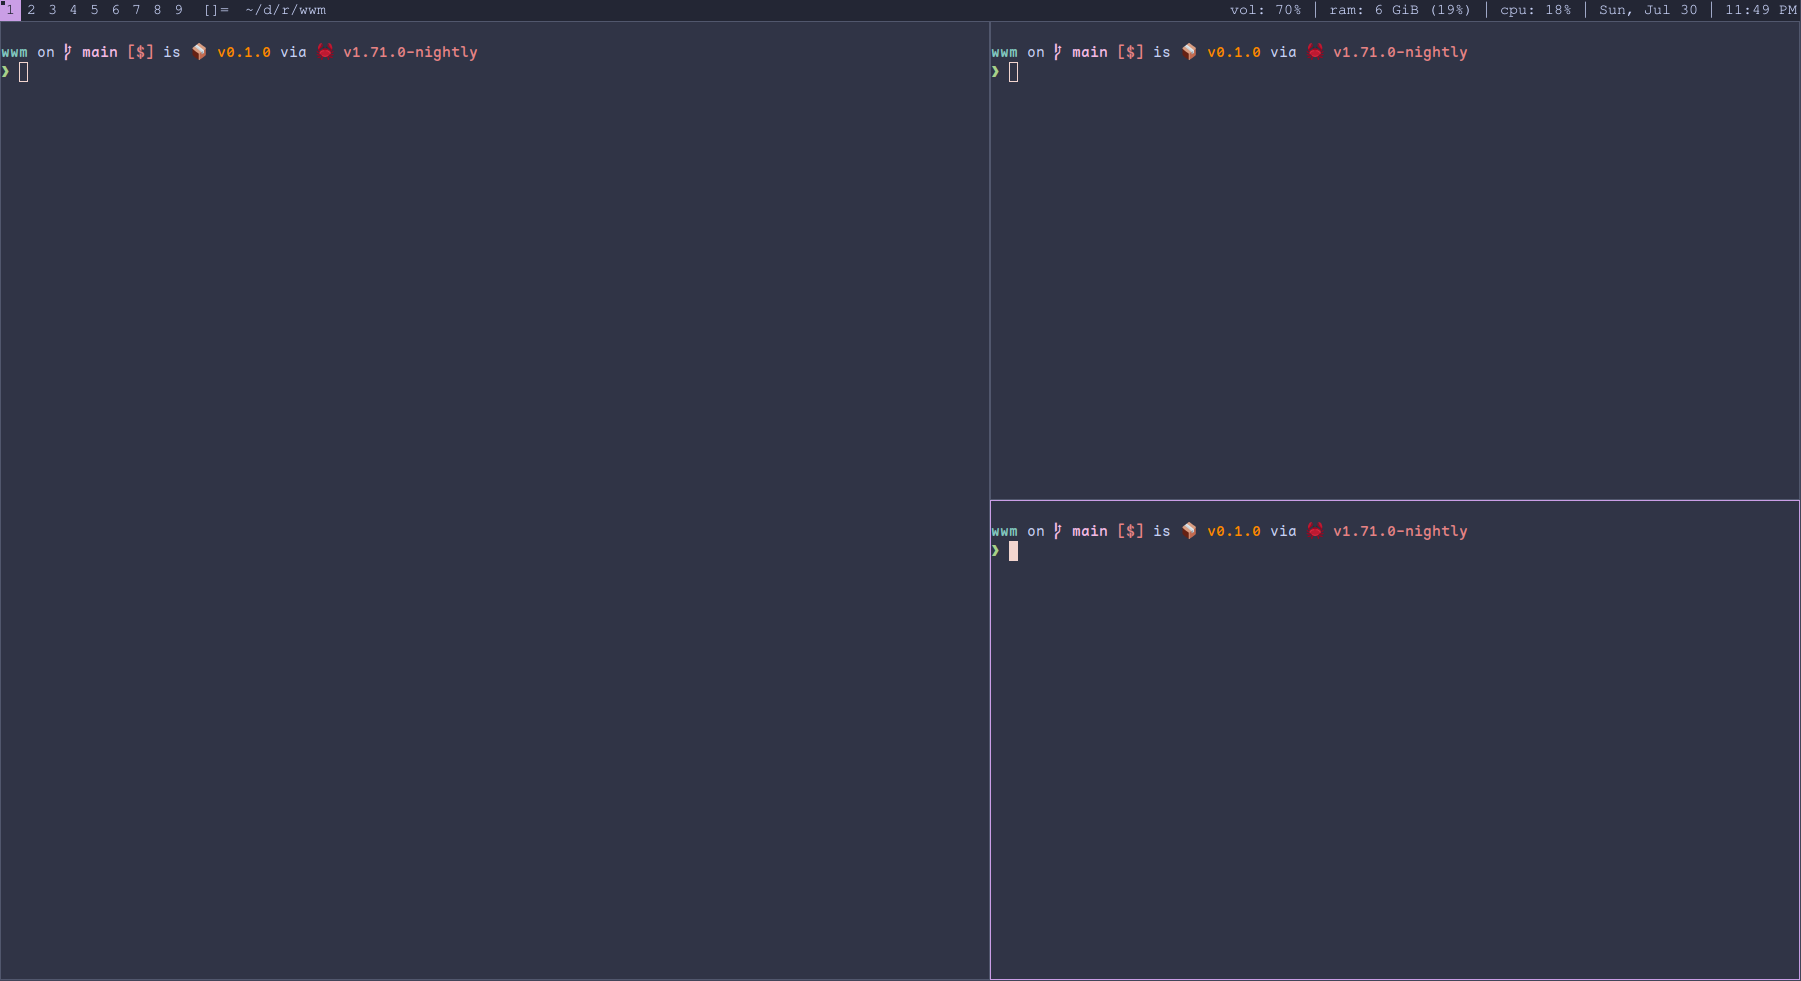Click the git branch icon in top-right terminal

point(1057,52)
